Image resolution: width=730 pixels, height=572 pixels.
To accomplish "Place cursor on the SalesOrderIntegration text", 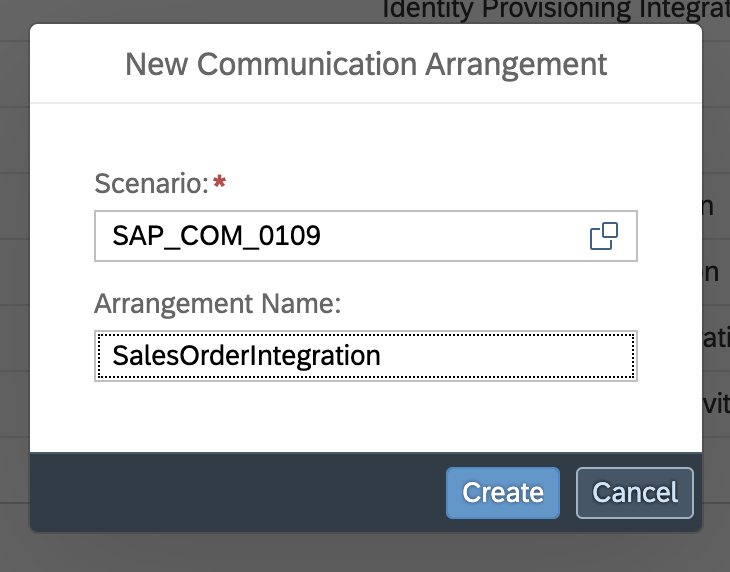I will [x=246, y=356].
